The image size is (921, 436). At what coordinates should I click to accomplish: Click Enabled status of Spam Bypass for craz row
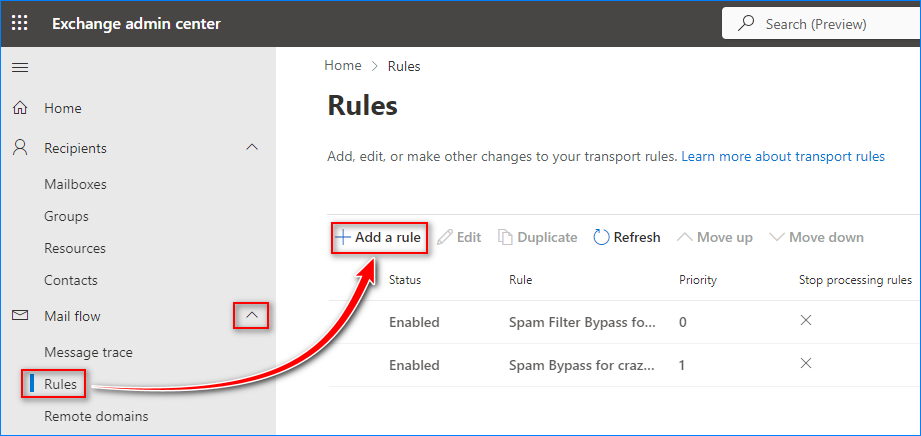(x=414, y=365)
